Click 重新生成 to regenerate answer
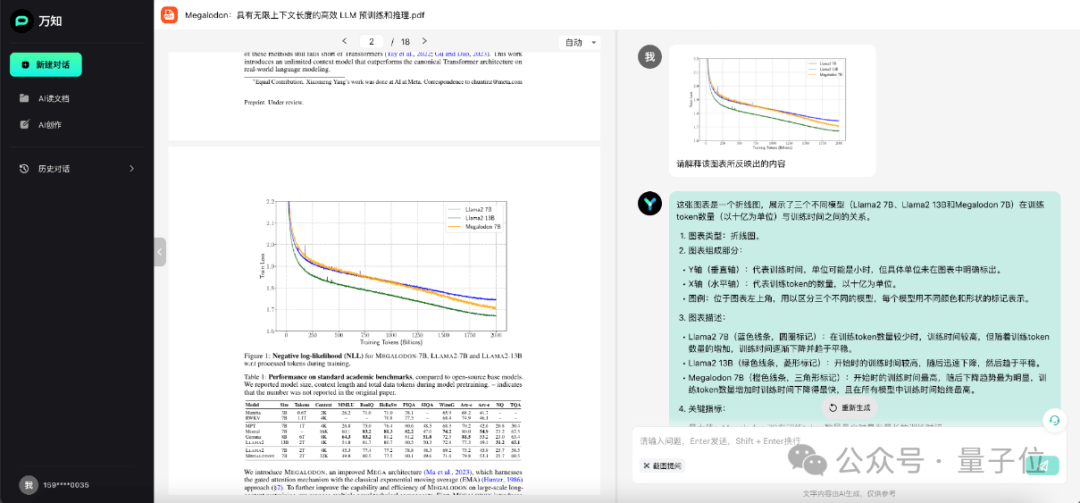 click(x=849, y=408)
